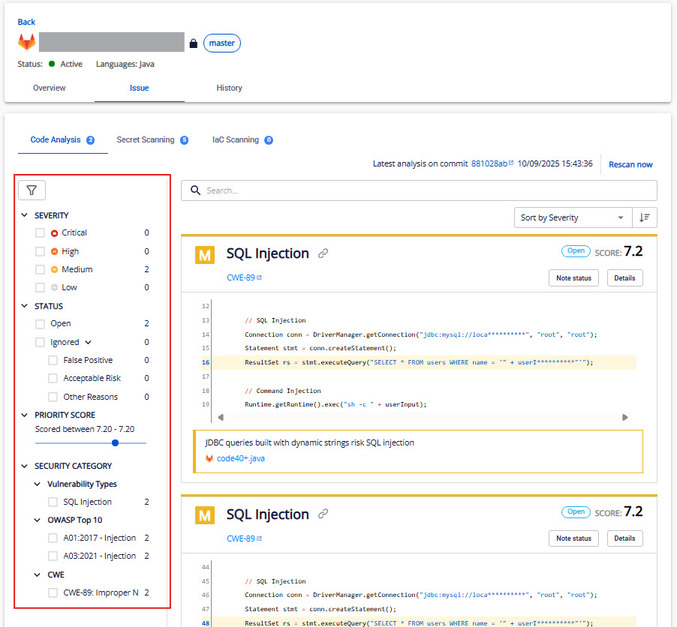
Task: Check the Ignored status checkbox
Action: click(40, 342)
